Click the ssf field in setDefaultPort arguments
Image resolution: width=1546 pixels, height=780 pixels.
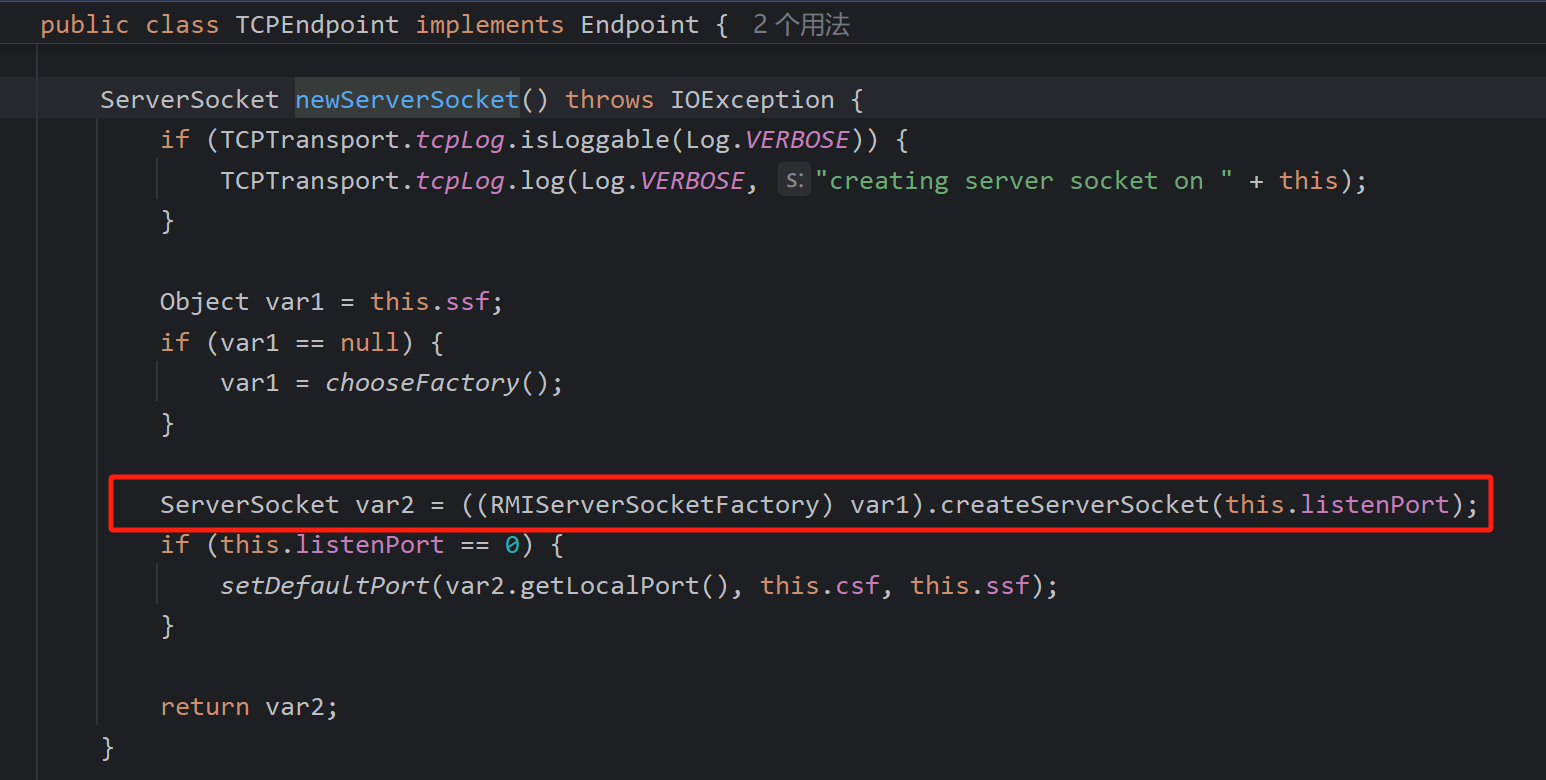1007,585
